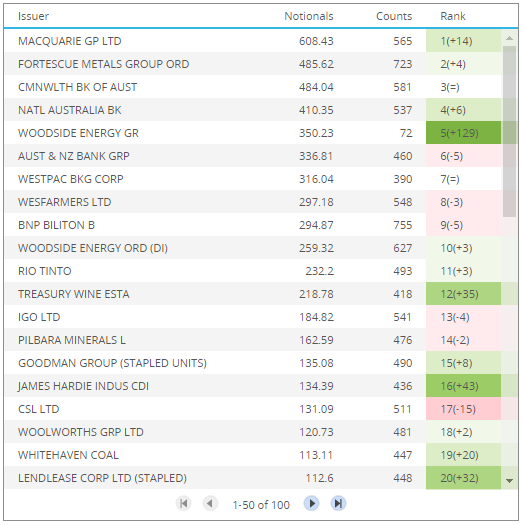
Task: Select the WOODSIDE ENERGY GR issuer
Action: coord(78,133)
